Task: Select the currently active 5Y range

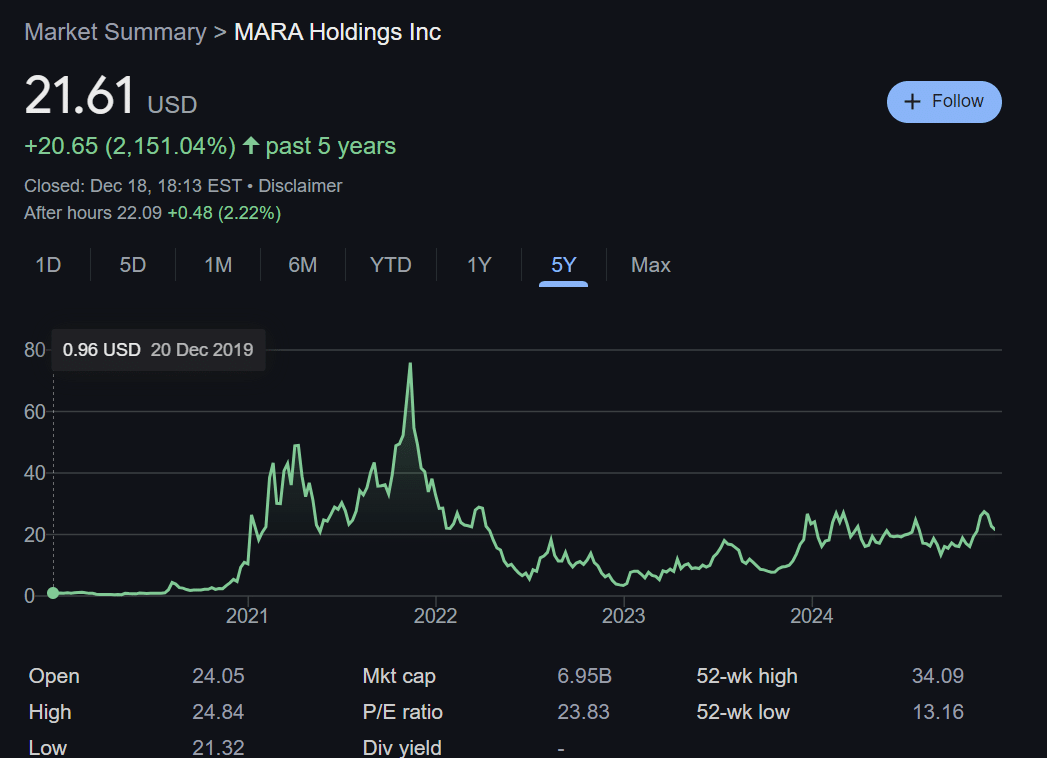Action: pos(563,265)
